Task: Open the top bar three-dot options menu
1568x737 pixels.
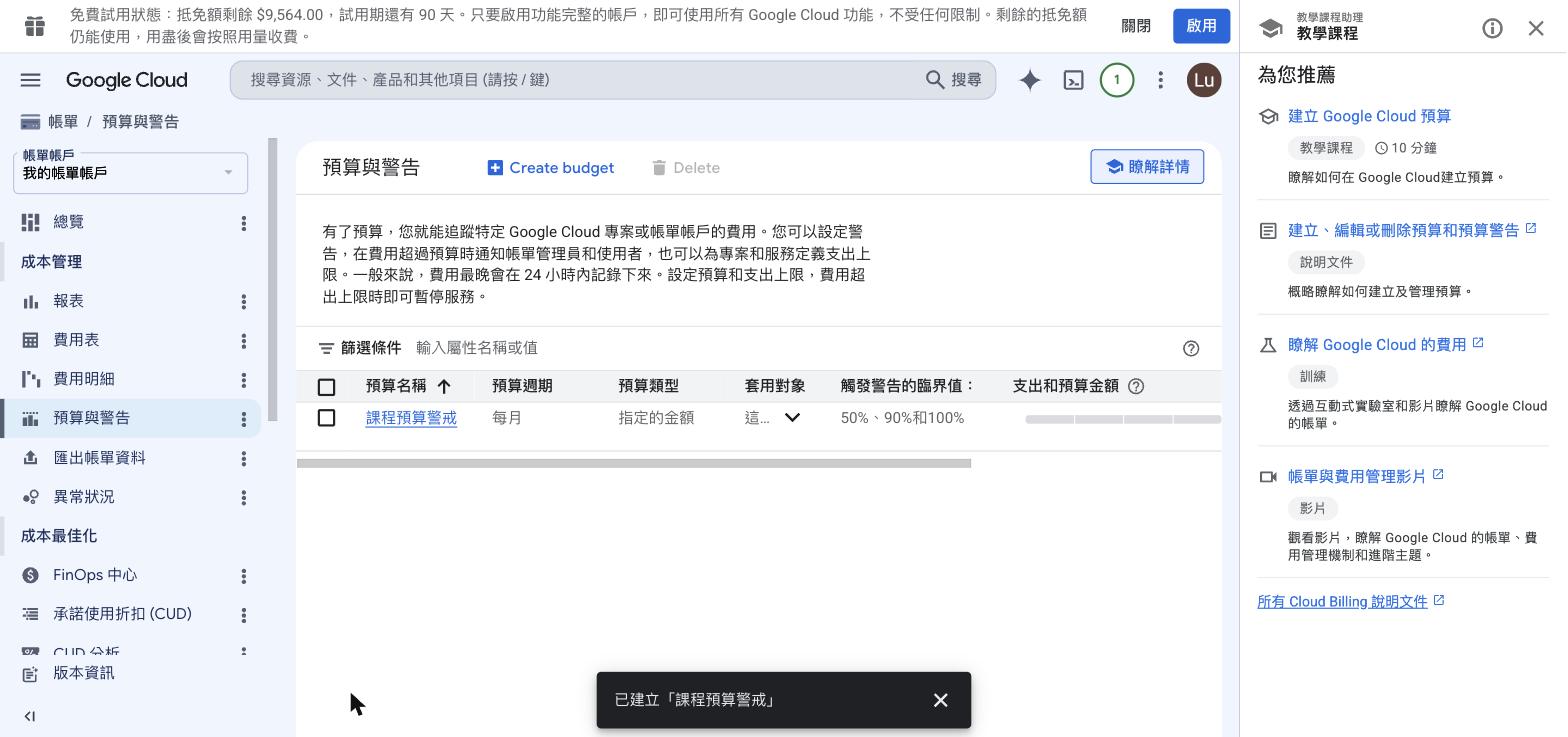Action: point(1160,80)
